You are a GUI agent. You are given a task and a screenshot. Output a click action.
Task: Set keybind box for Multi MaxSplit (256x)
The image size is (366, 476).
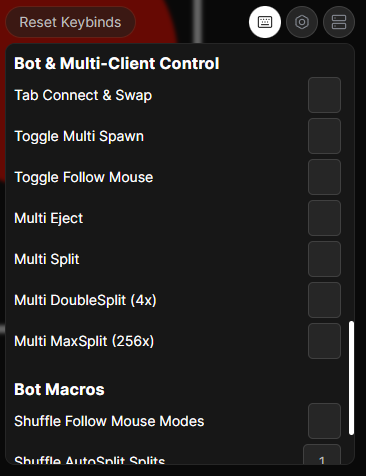pos(324,341)
